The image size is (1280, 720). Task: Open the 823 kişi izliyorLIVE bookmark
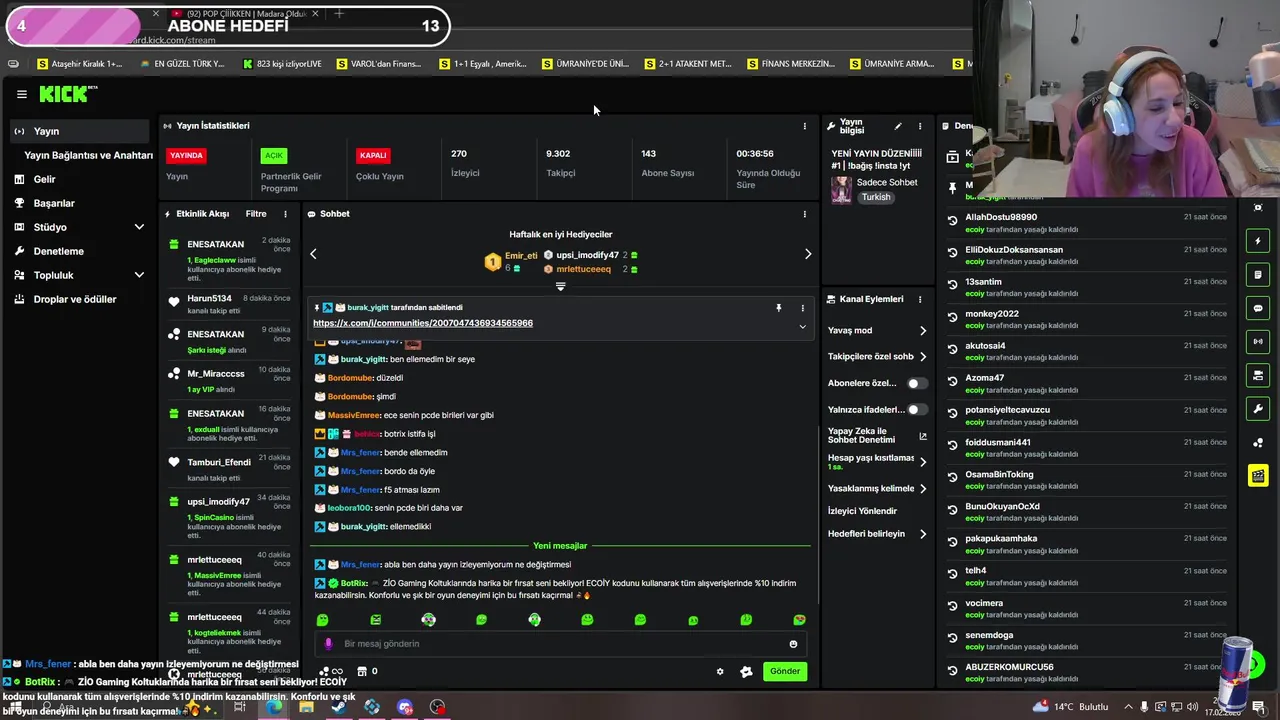pos(283,64)
